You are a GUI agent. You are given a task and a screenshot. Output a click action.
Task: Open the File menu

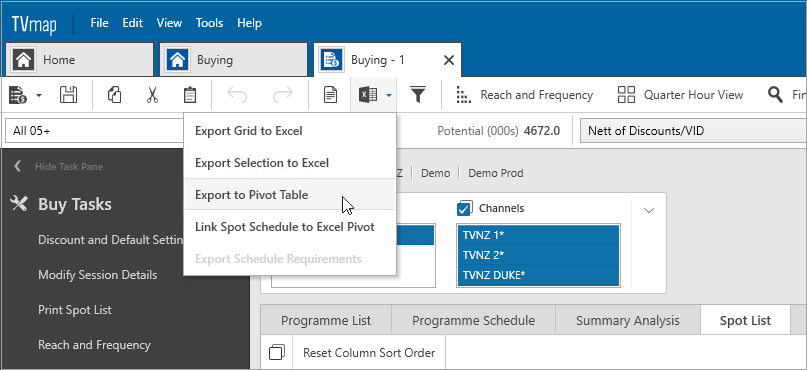tap(99, 23)
